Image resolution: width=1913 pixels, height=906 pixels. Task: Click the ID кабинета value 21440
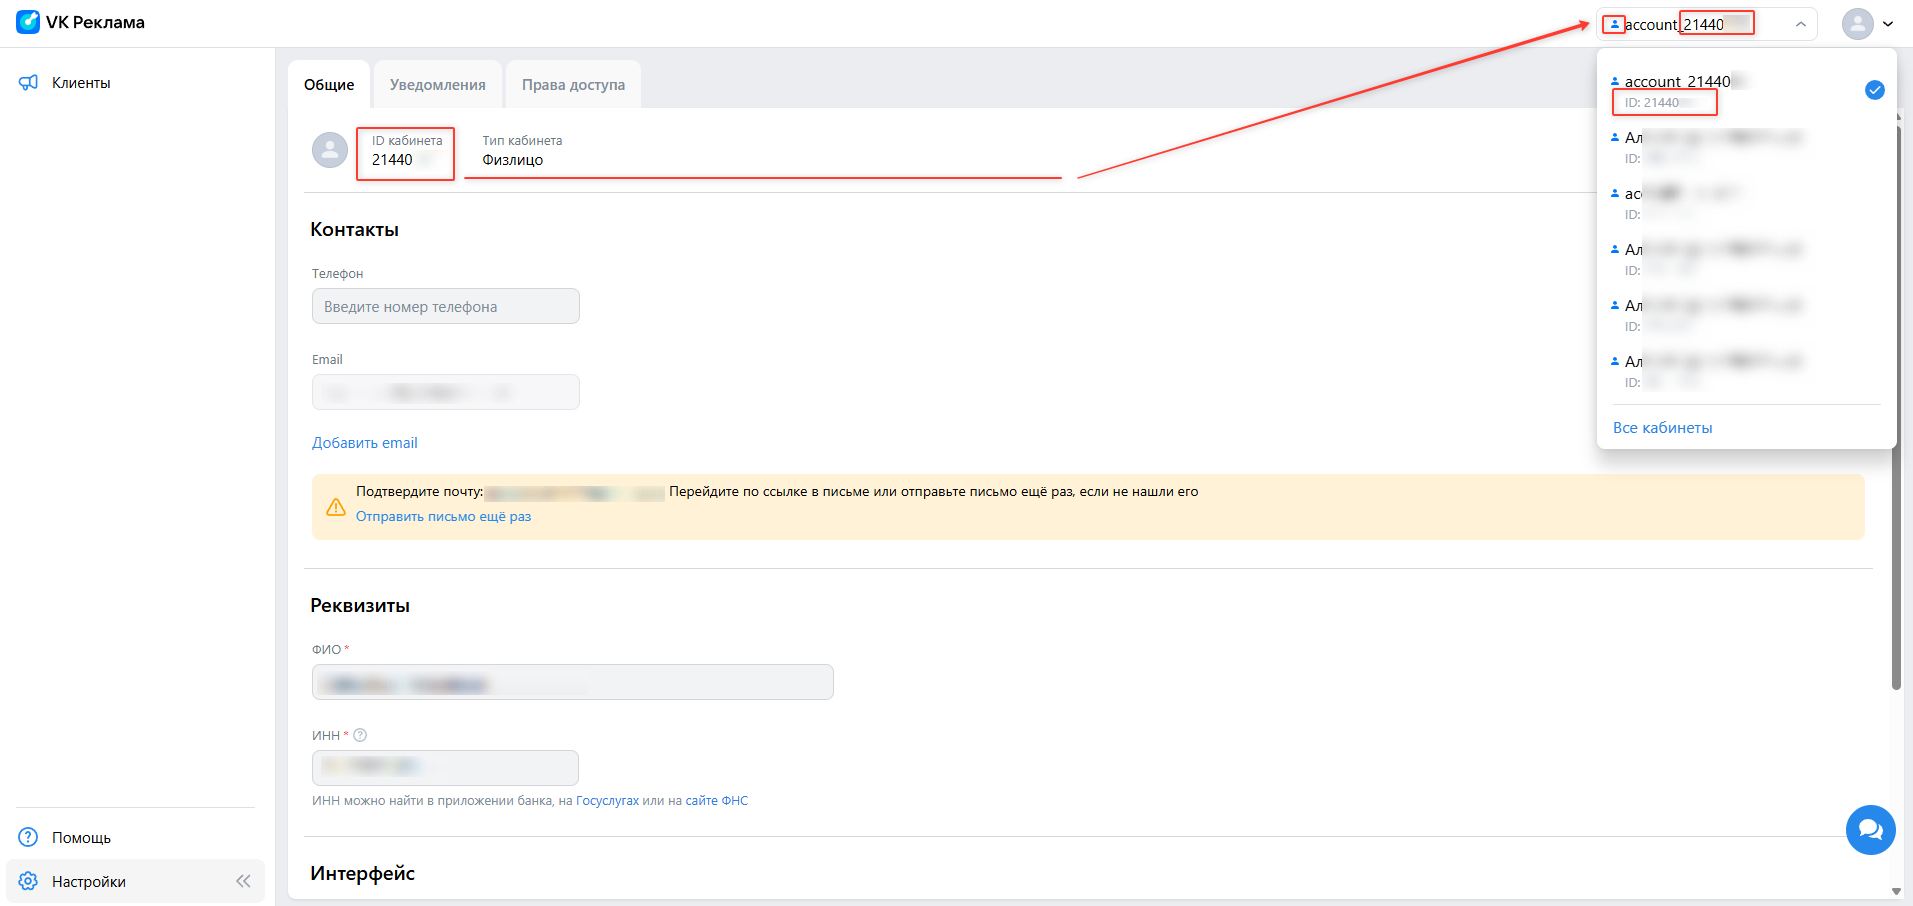[392, 160]
